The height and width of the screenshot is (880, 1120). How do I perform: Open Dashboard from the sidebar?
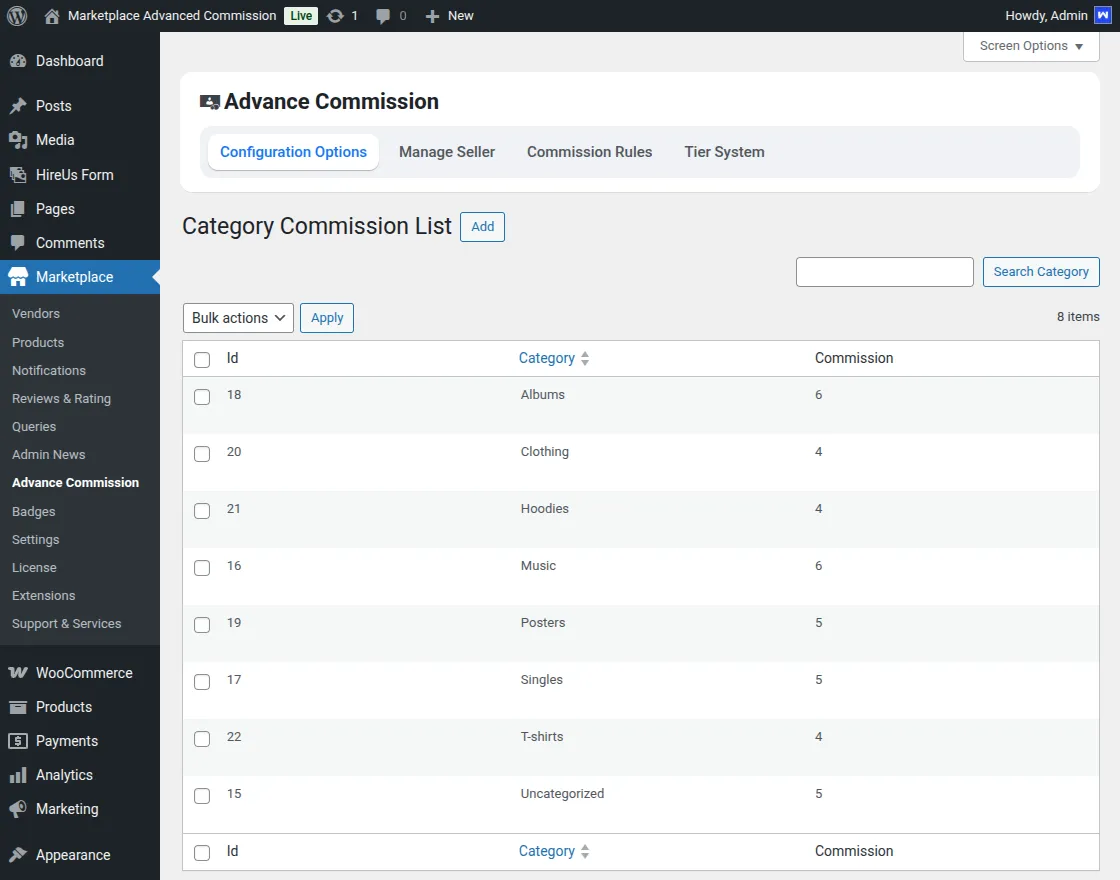69,61
